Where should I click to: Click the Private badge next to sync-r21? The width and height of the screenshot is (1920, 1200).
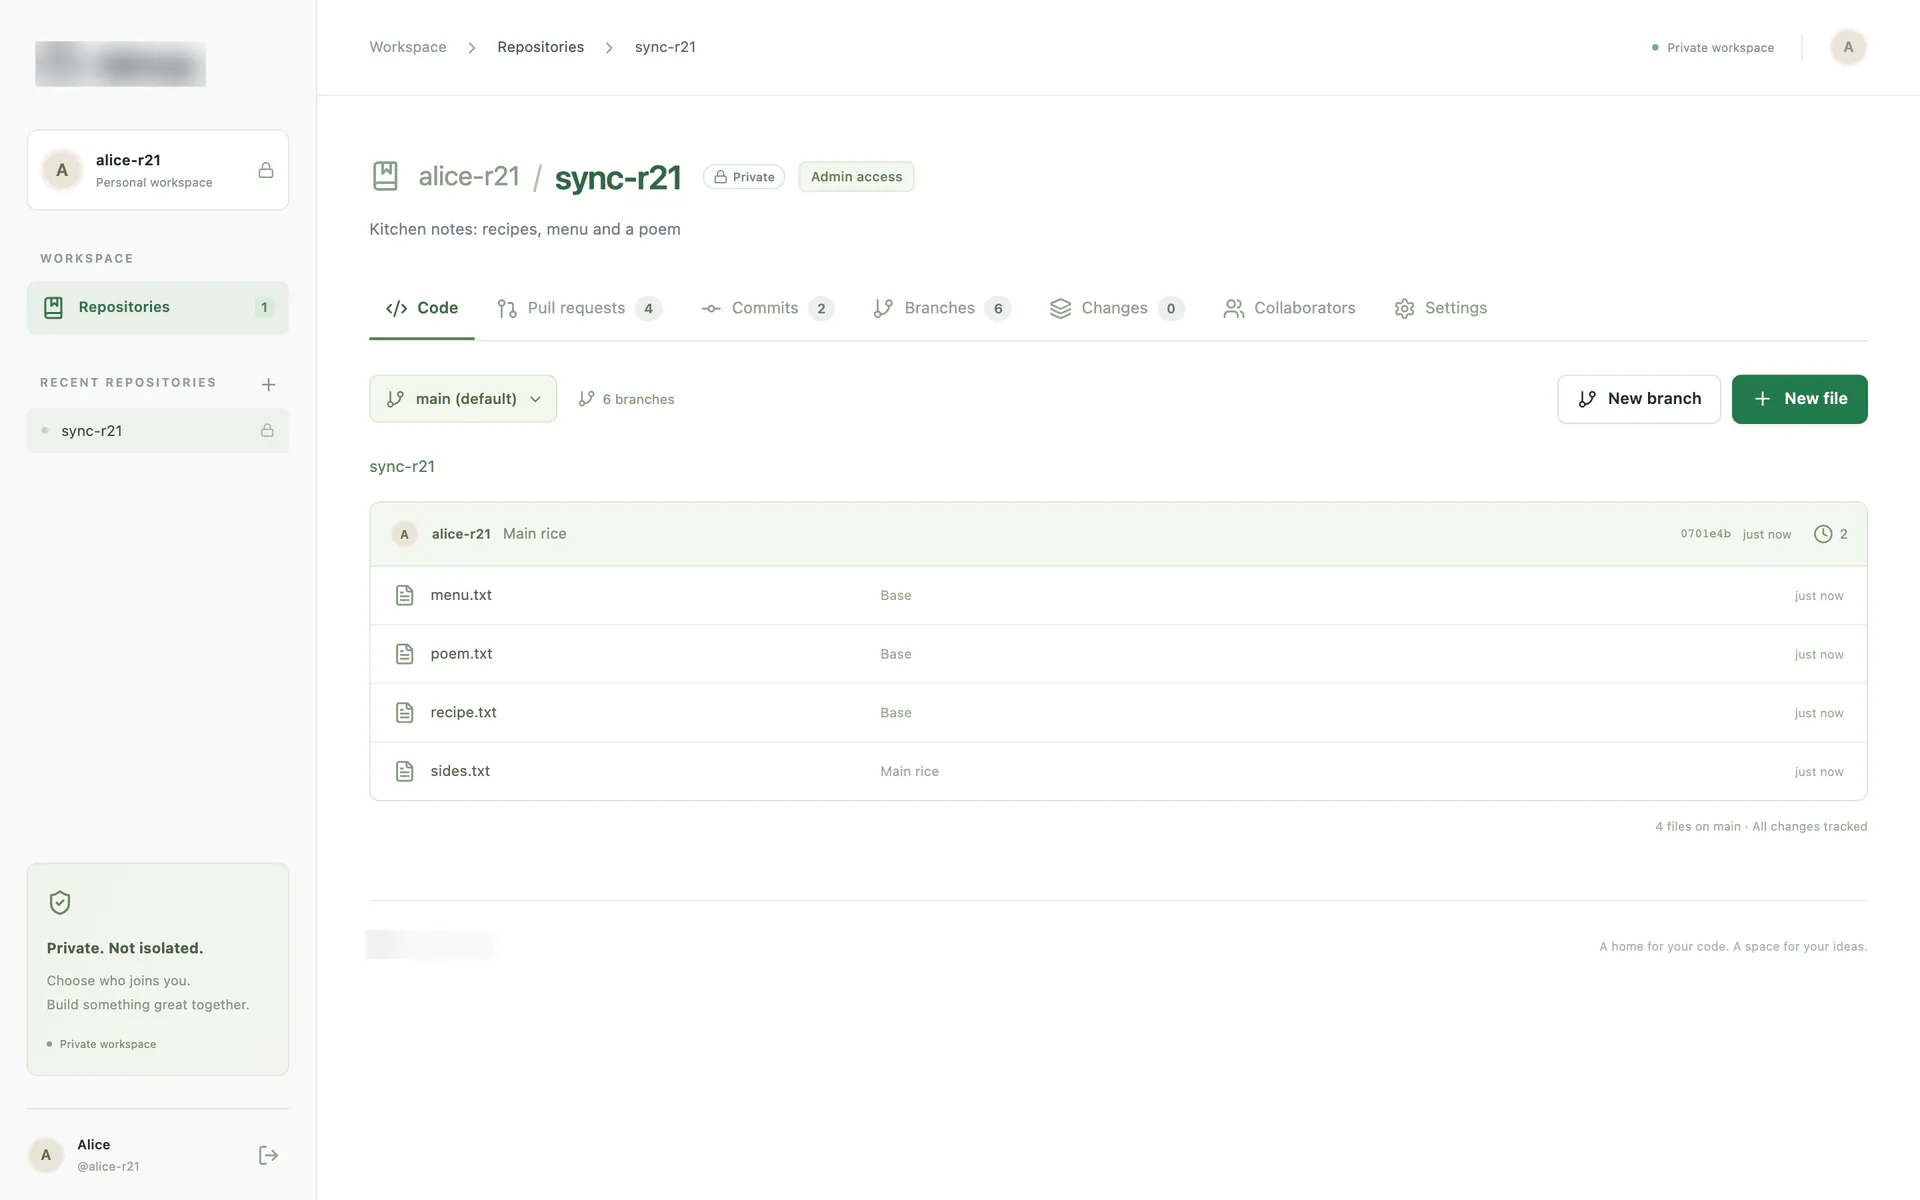[x=744, y=177]
